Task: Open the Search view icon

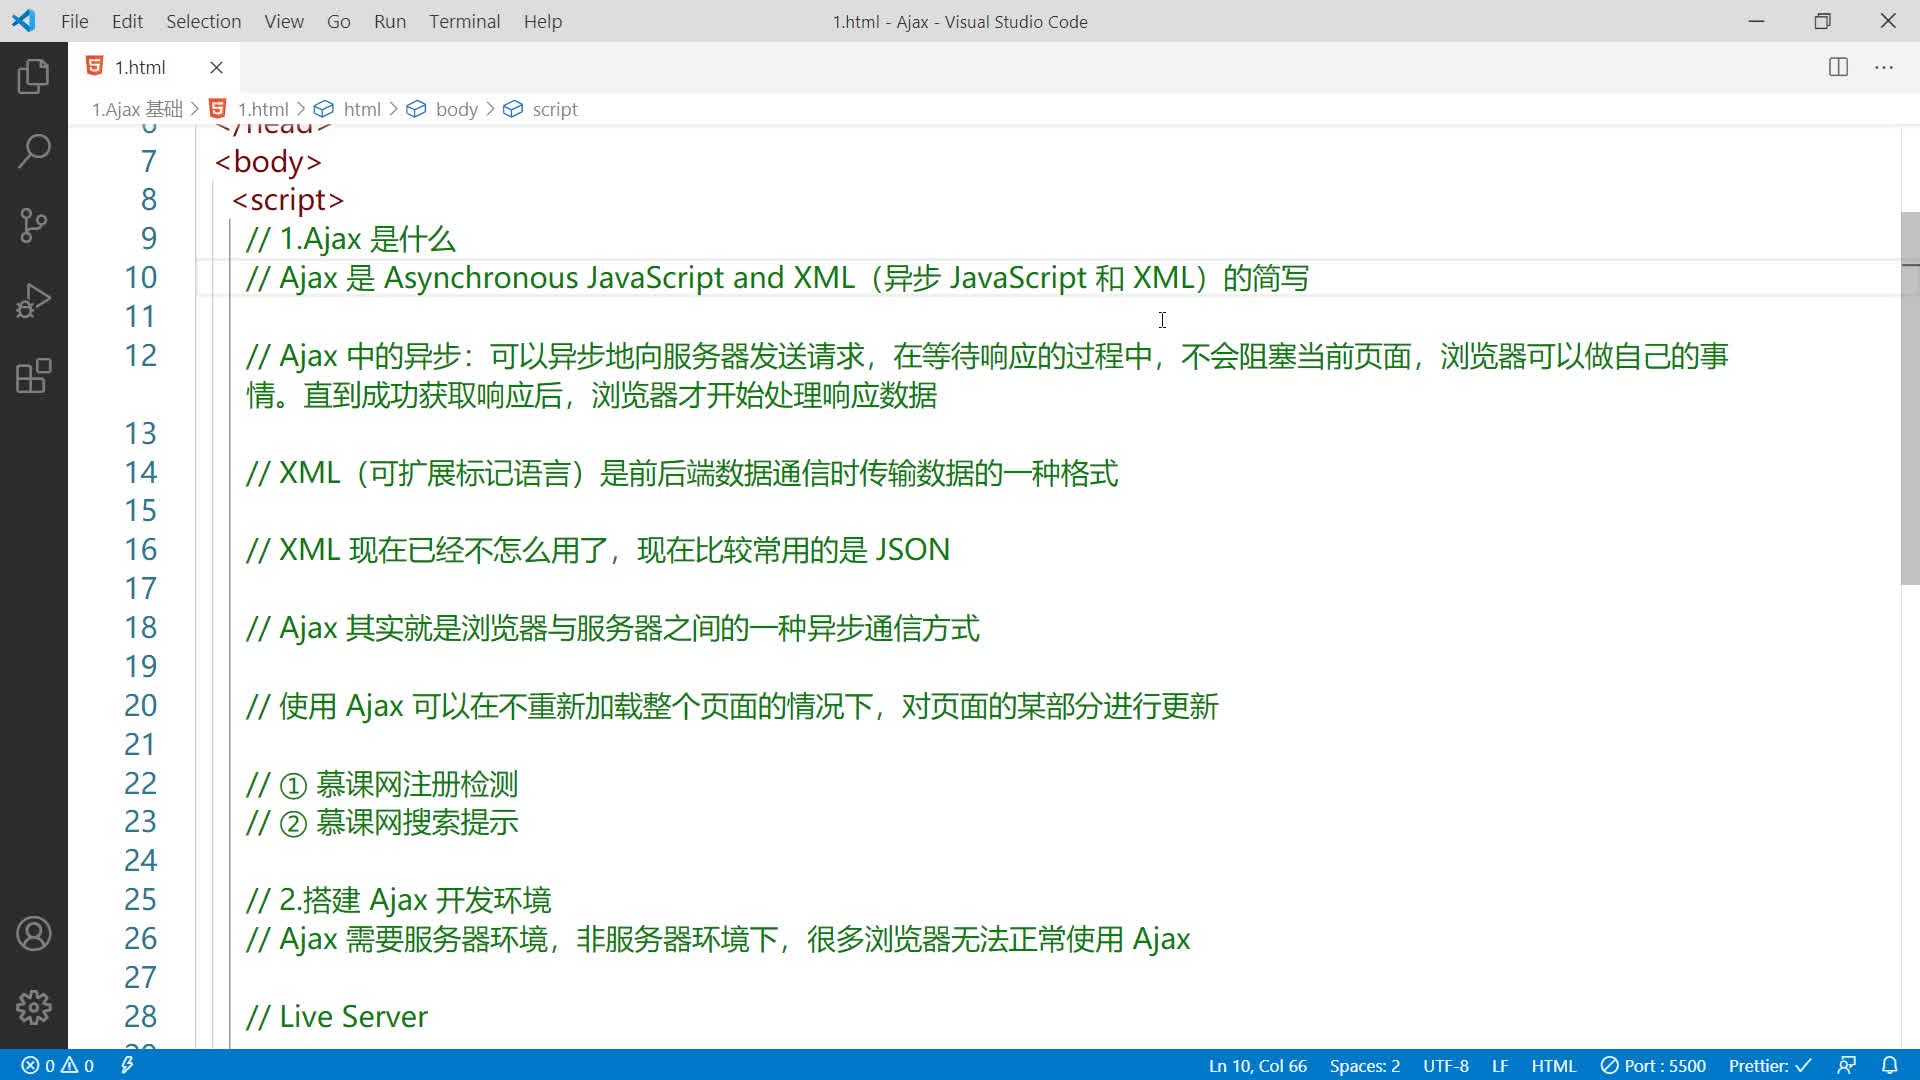Action: click(33, 152)
